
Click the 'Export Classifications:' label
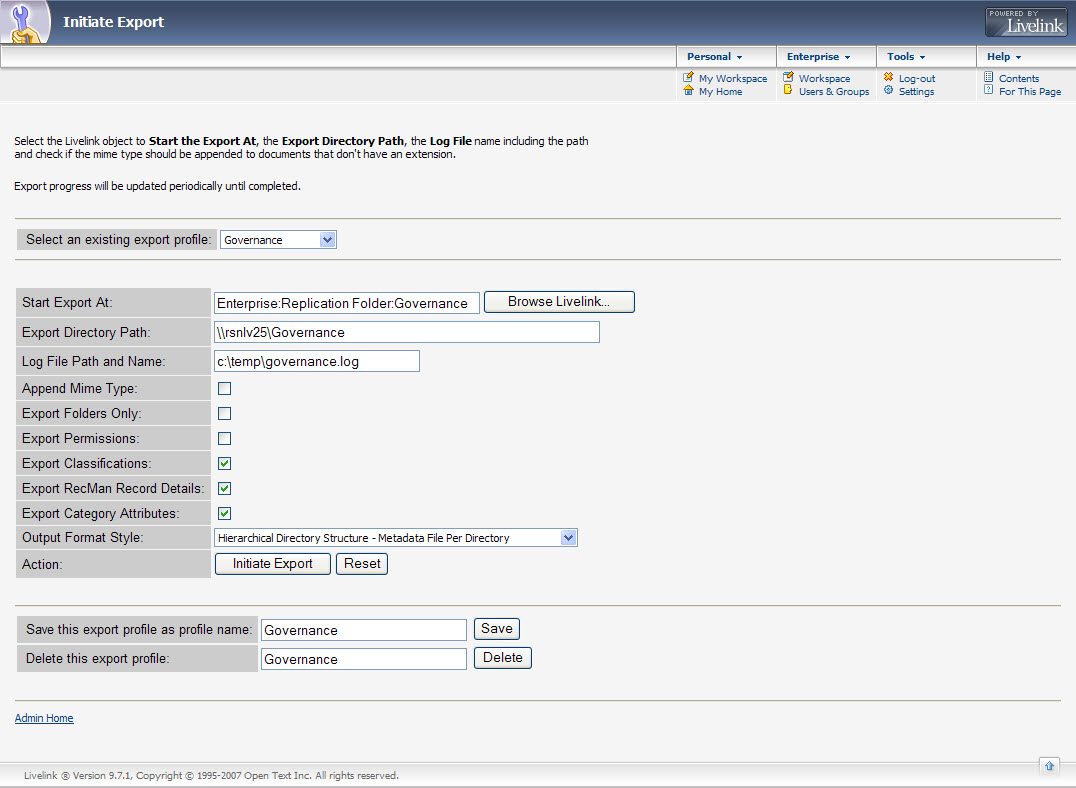pyautogui.click(x=86, y=463)
